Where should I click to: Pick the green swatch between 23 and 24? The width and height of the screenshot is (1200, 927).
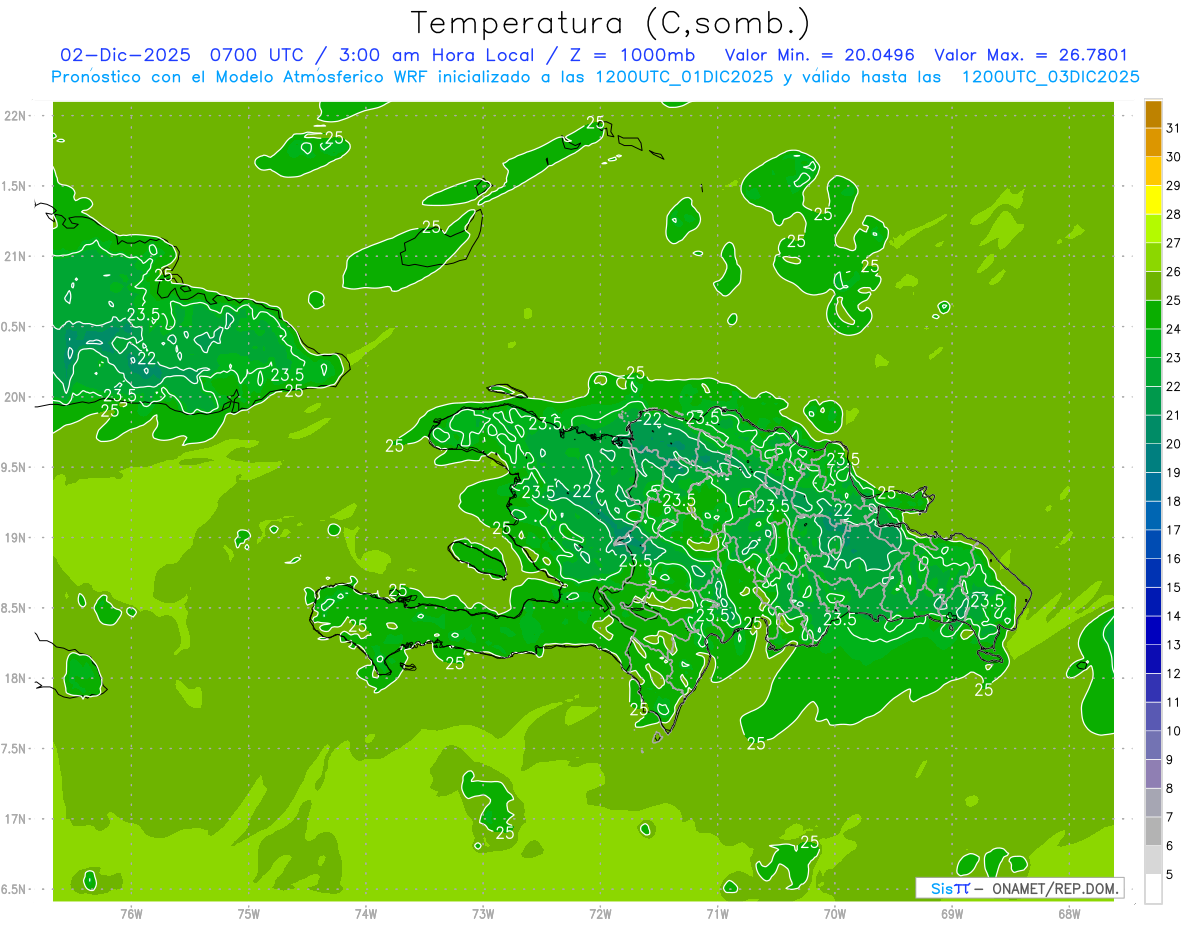[x=1154, y=343]
